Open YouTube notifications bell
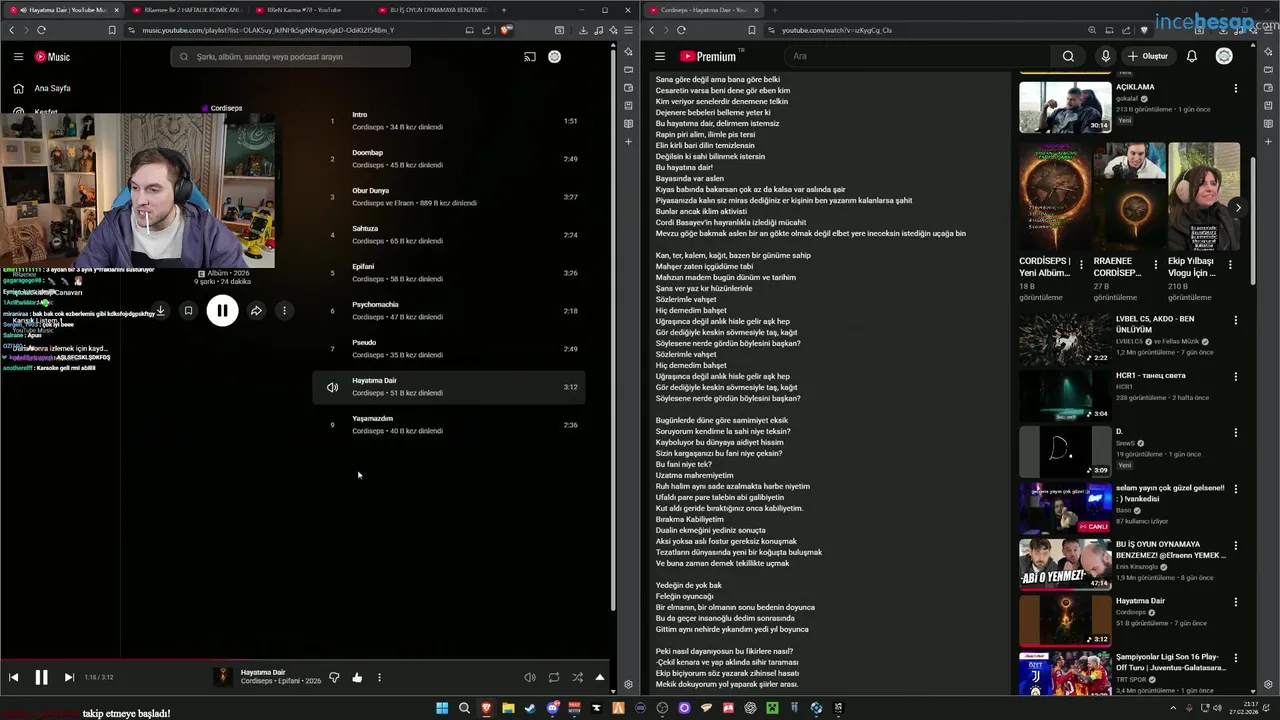1280x720 pixels. pos(1192,56)
